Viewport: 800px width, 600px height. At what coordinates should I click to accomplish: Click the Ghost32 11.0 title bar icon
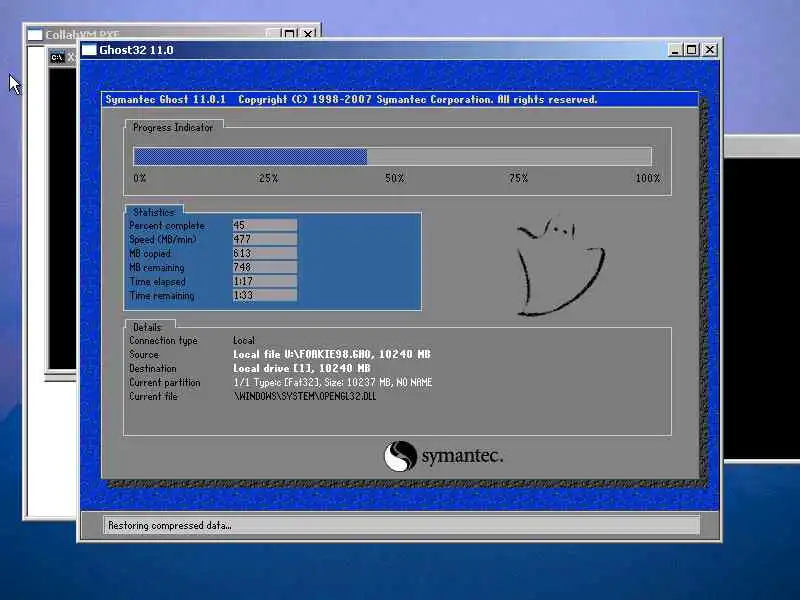(x=89, y=50)
